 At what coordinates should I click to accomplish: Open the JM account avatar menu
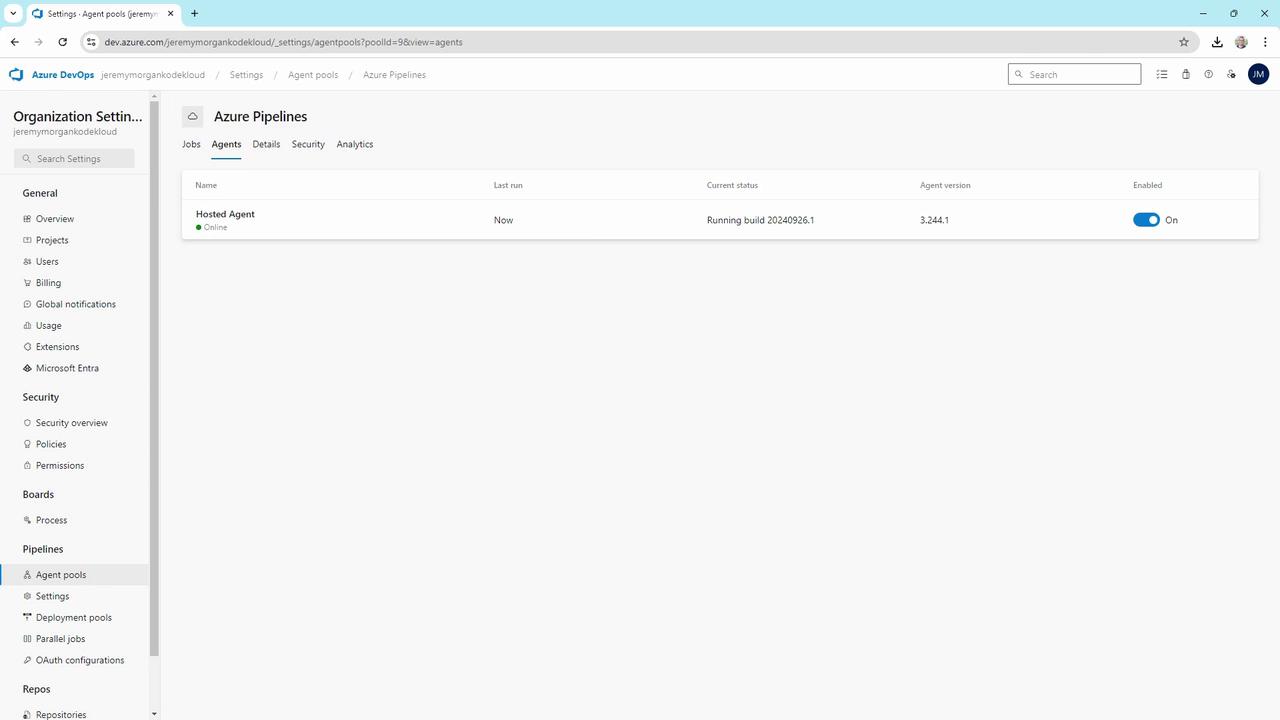1258,74
